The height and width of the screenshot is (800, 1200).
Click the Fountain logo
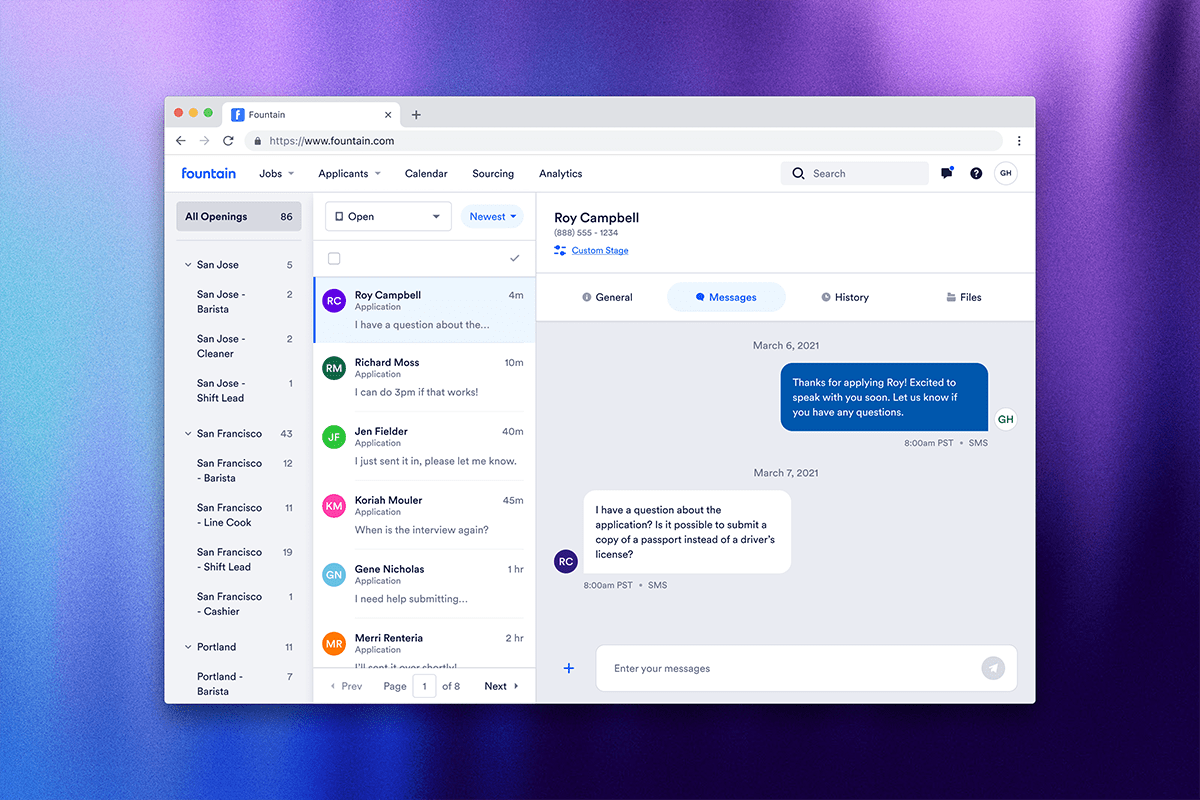(209, 173)
